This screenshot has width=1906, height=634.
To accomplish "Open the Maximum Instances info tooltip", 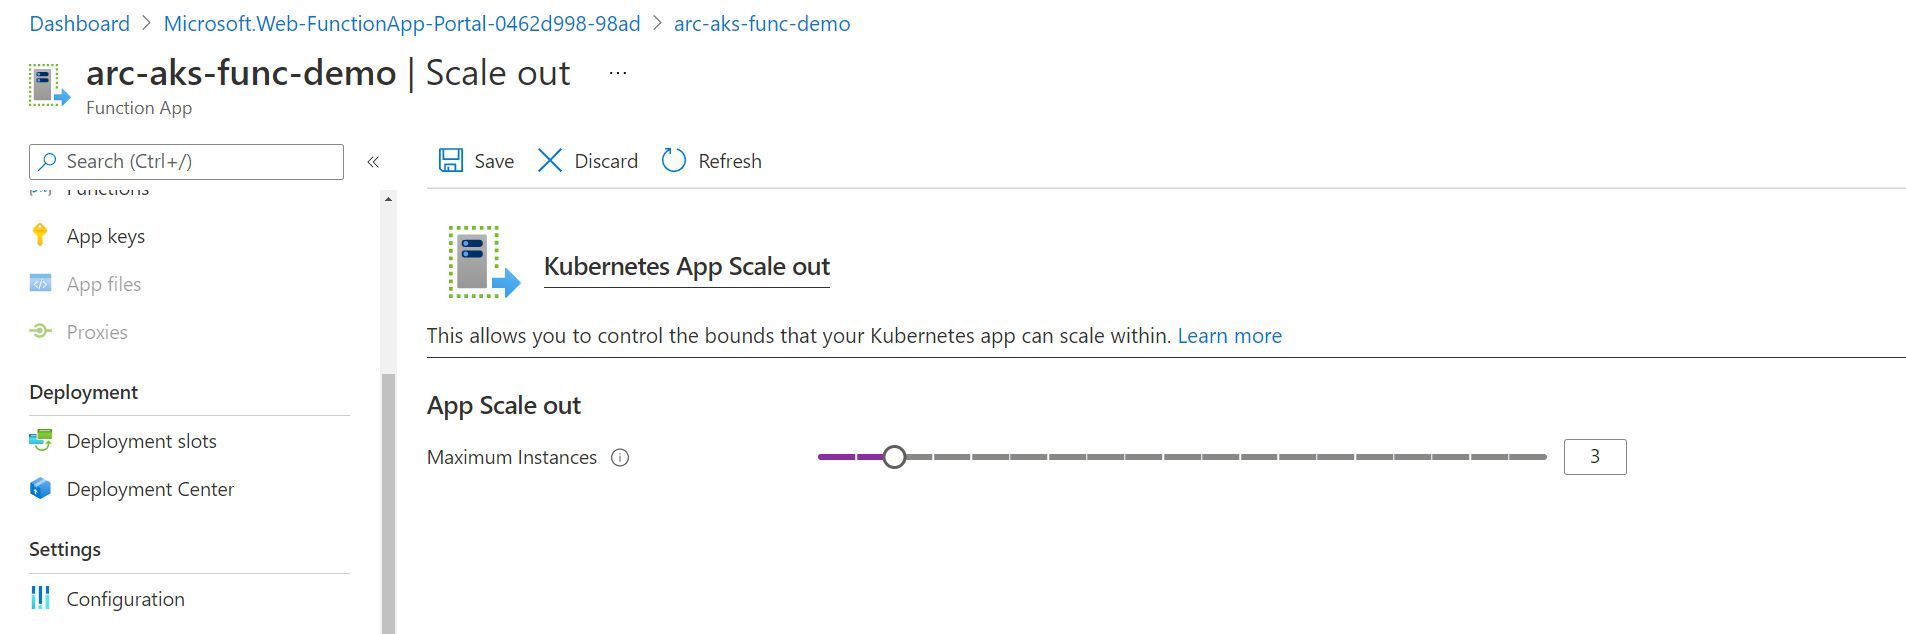I will [620, 457].
